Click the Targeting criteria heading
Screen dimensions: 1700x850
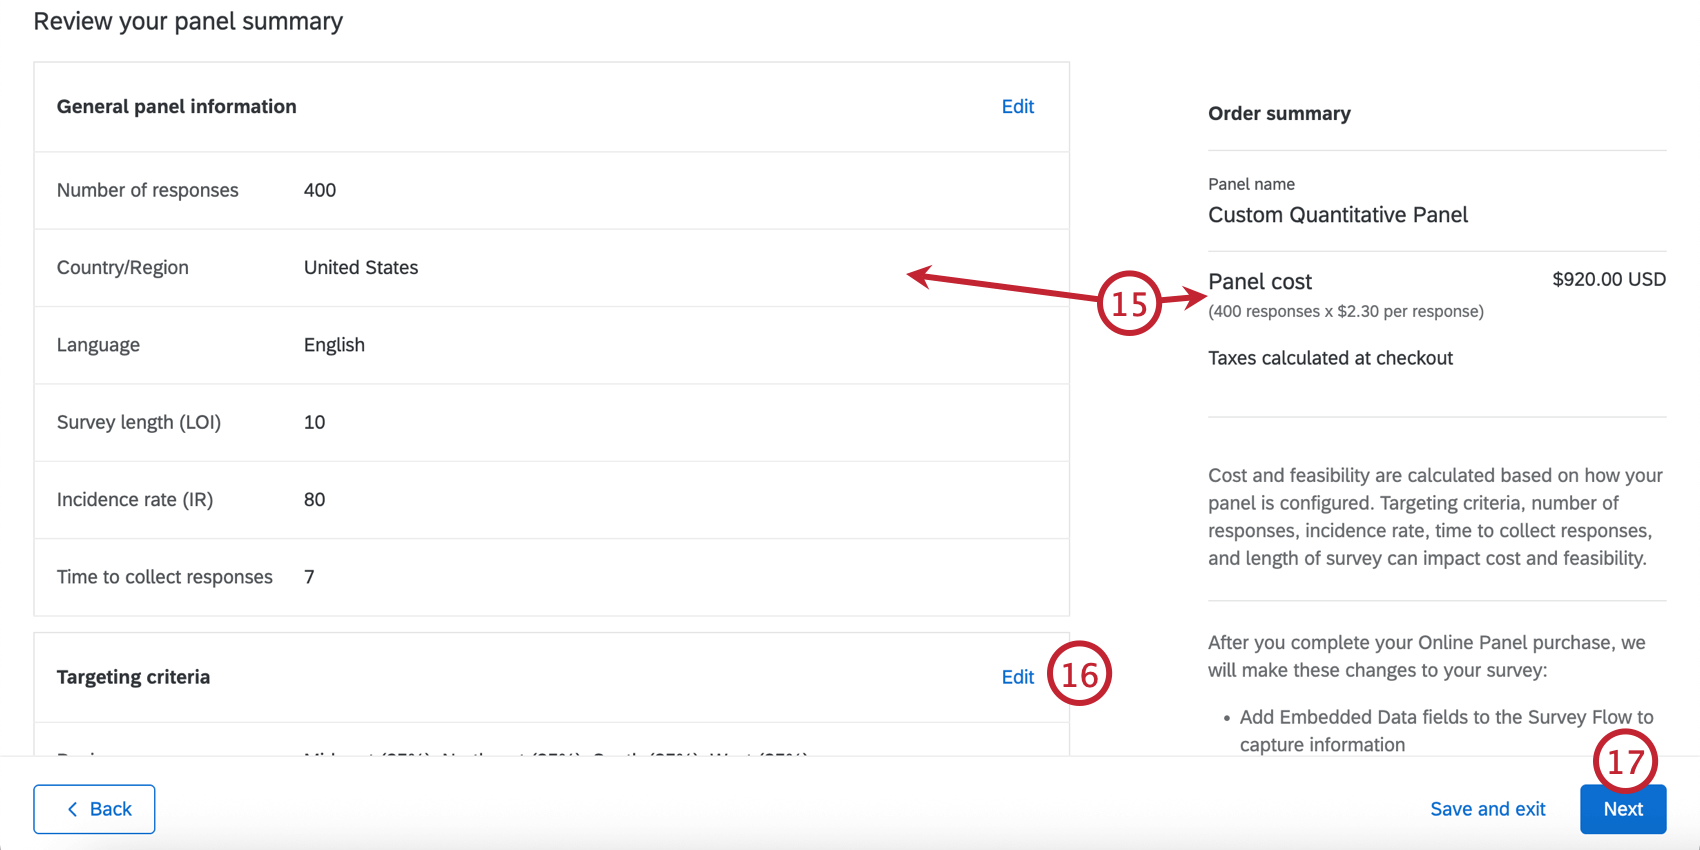point(133,677)
